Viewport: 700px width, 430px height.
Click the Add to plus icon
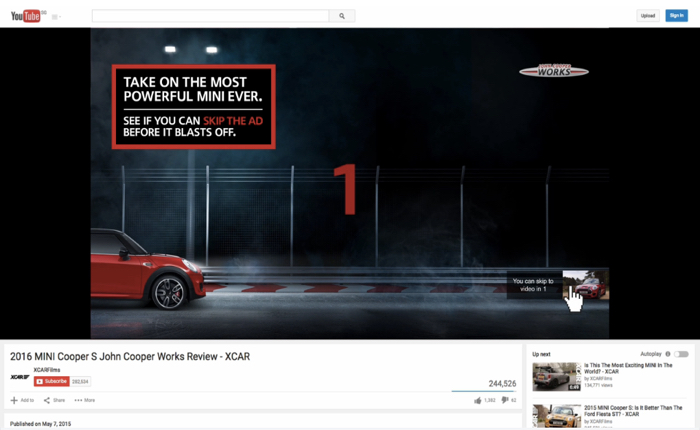pyautogui.click(x=14, y=400)
